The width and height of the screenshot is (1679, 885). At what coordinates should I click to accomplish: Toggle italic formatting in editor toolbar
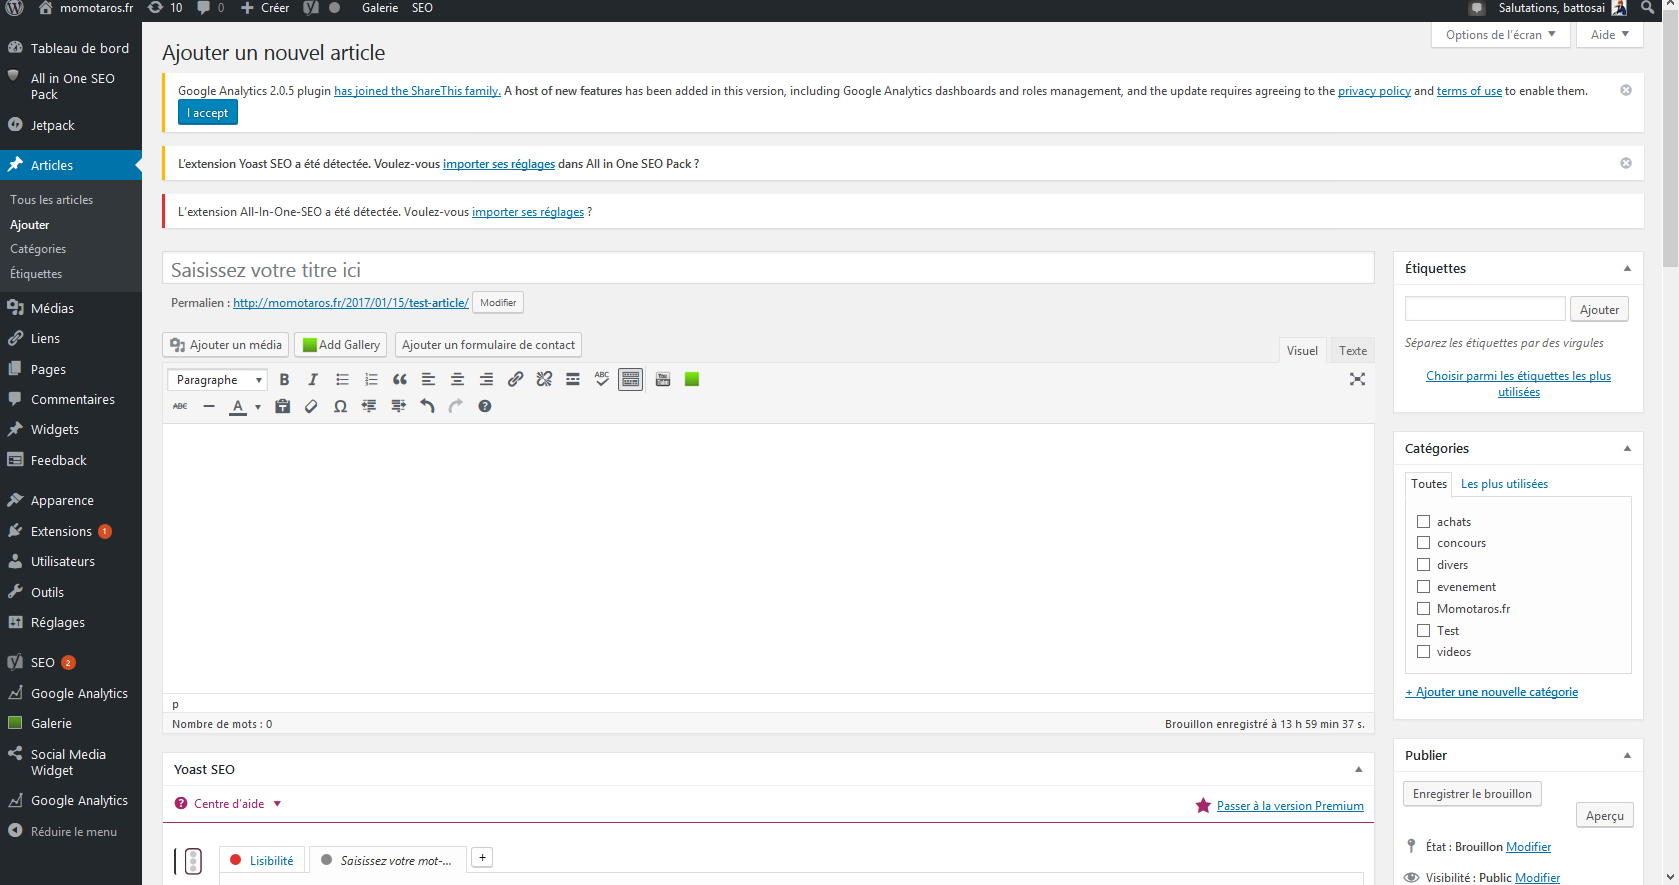click(313, 380)
